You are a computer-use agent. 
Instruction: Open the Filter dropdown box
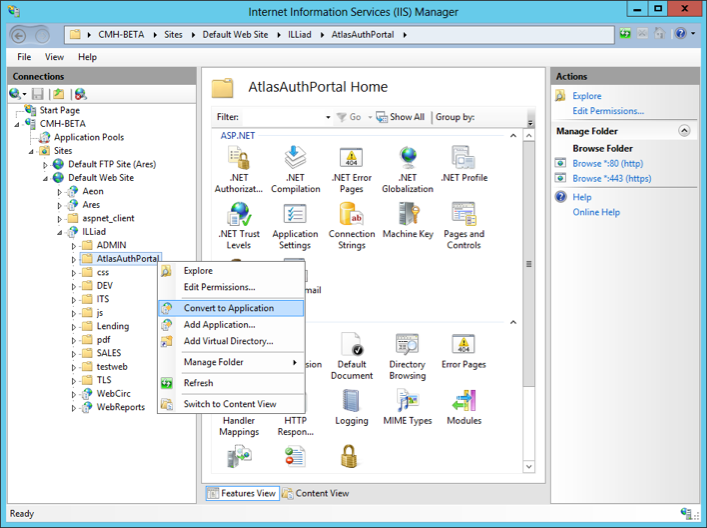pyautogui.click(x=329, y=117)
